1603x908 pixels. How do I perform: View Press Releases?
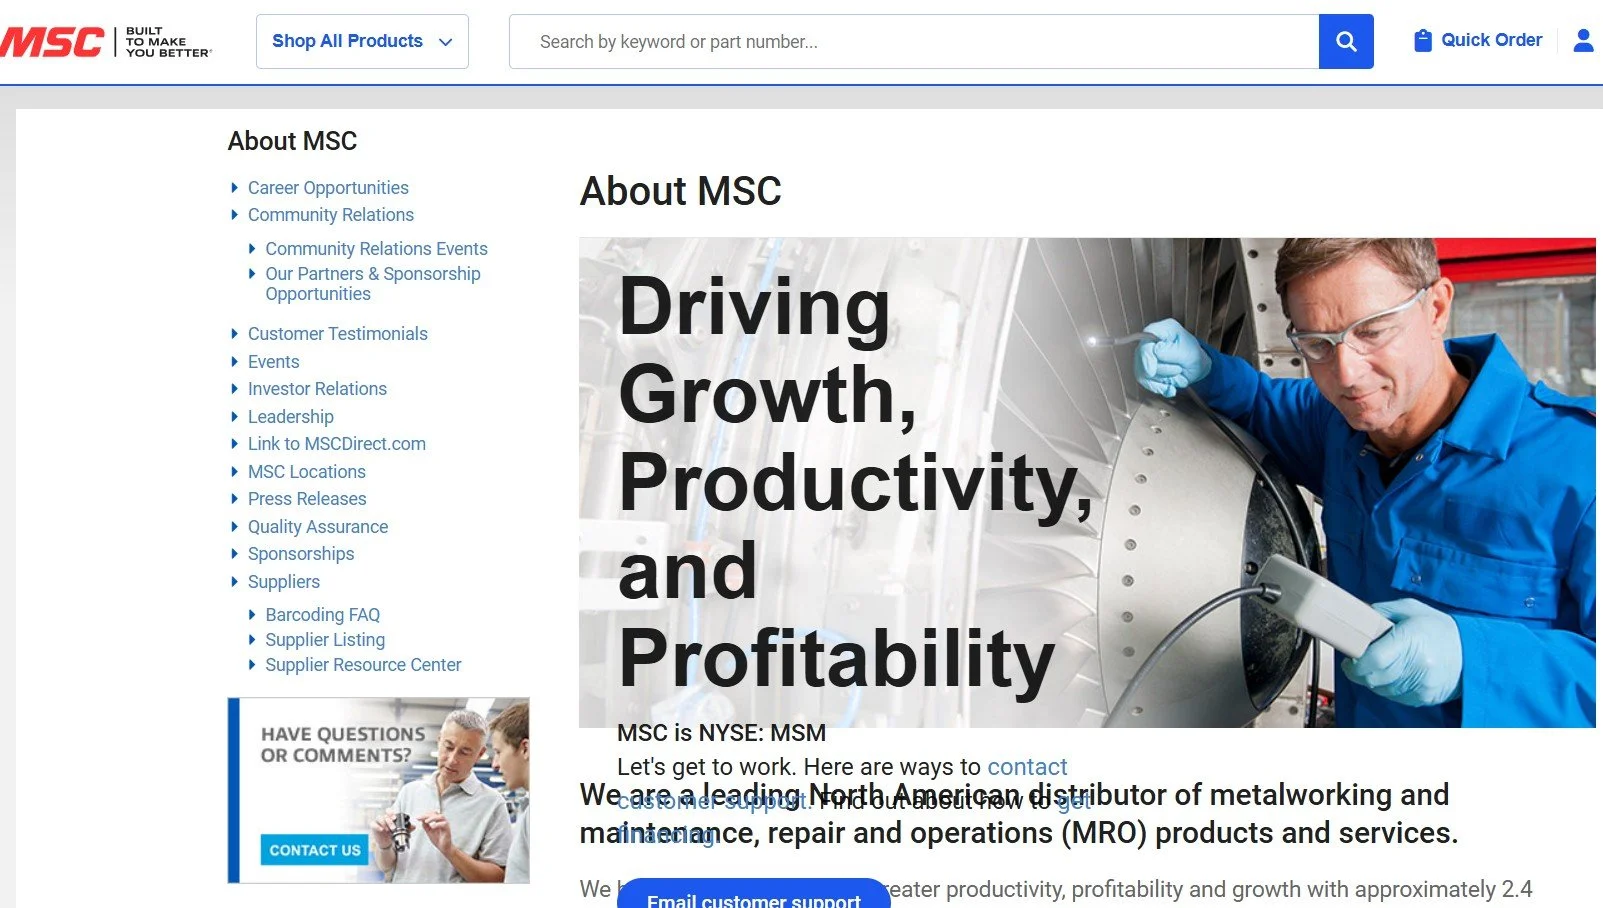(x=307, y=499)
